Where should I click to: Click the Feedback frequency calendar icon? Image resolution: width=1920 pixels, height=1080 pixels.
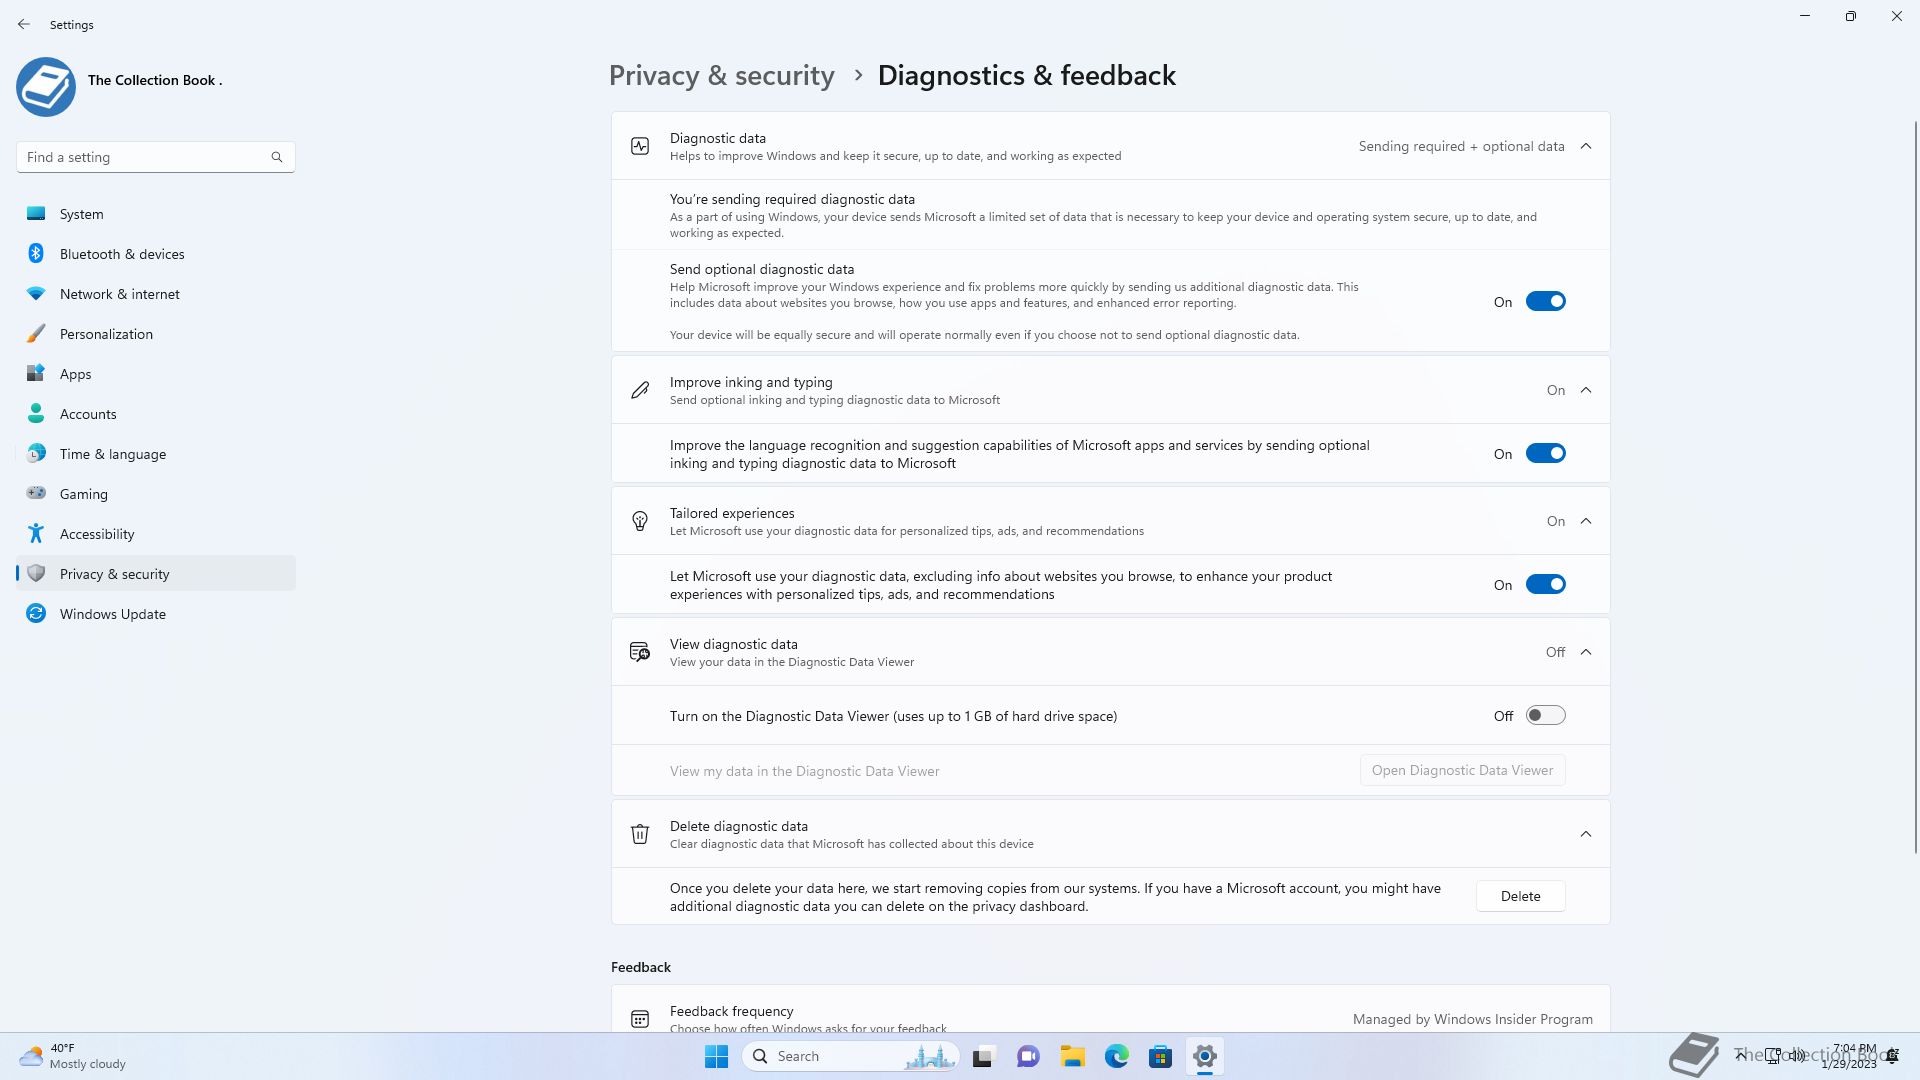coord(640,1019)
